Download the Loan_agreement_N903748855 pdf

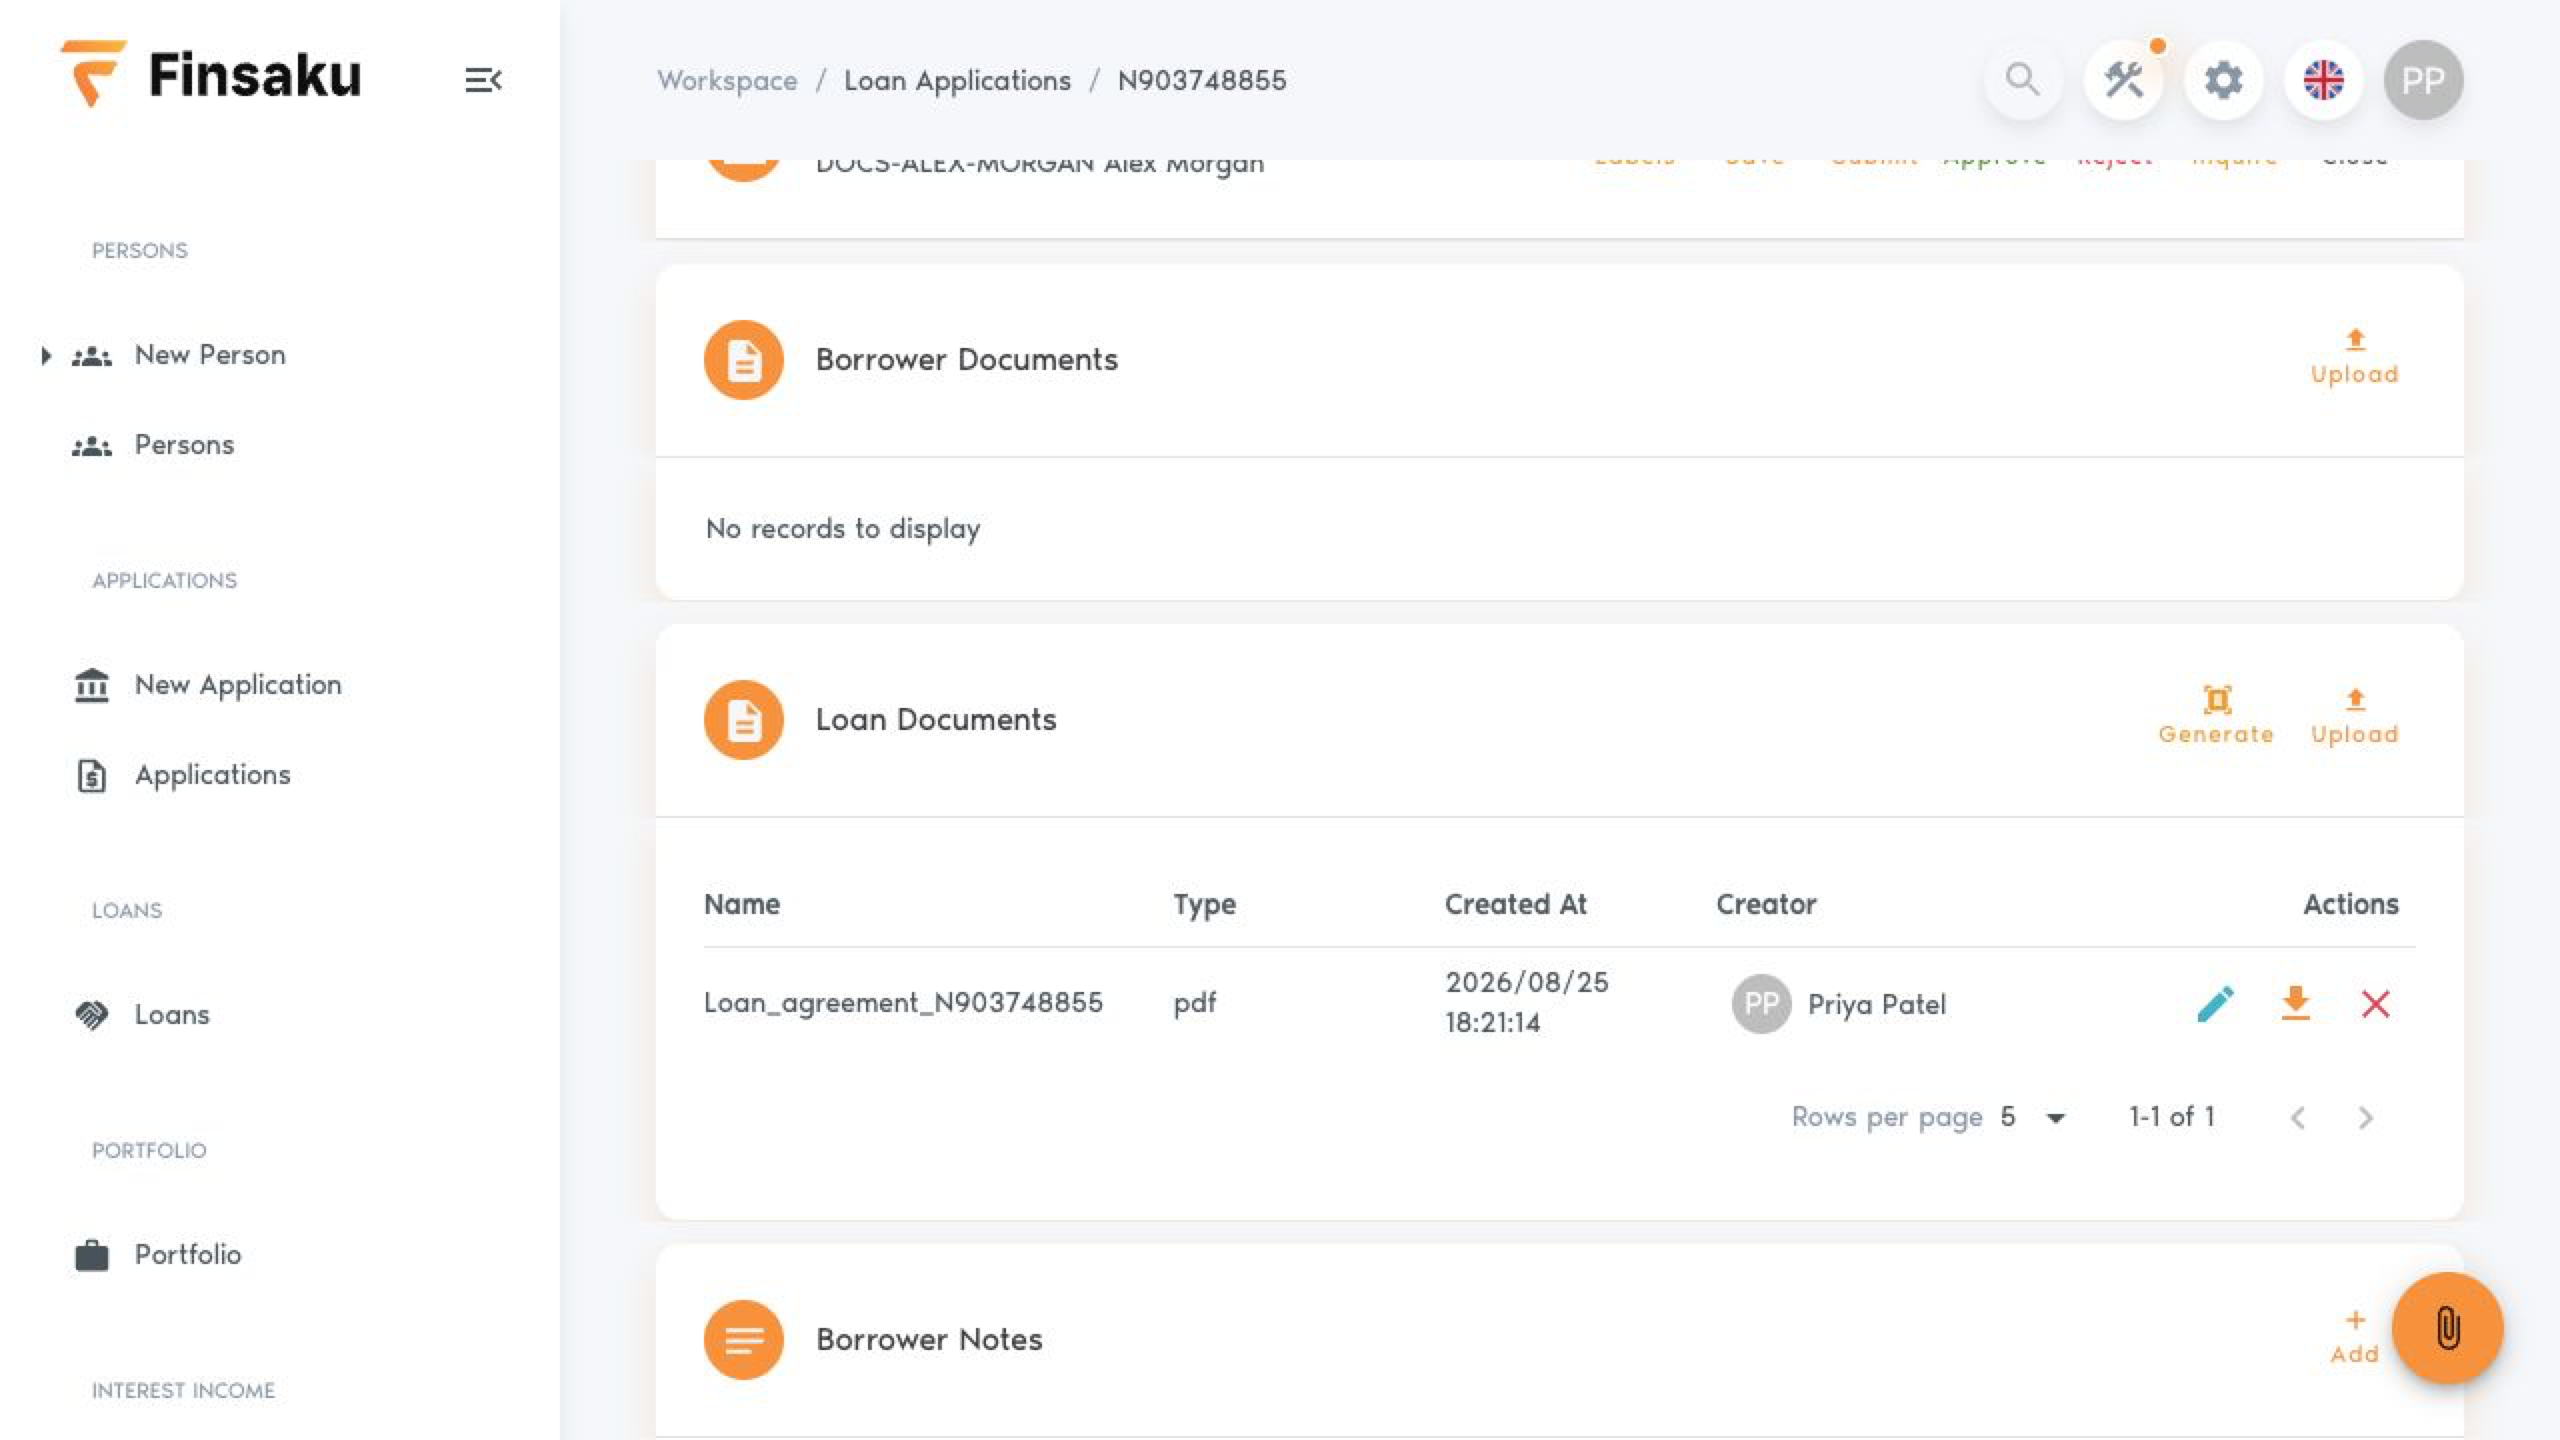[2295, 1003]
